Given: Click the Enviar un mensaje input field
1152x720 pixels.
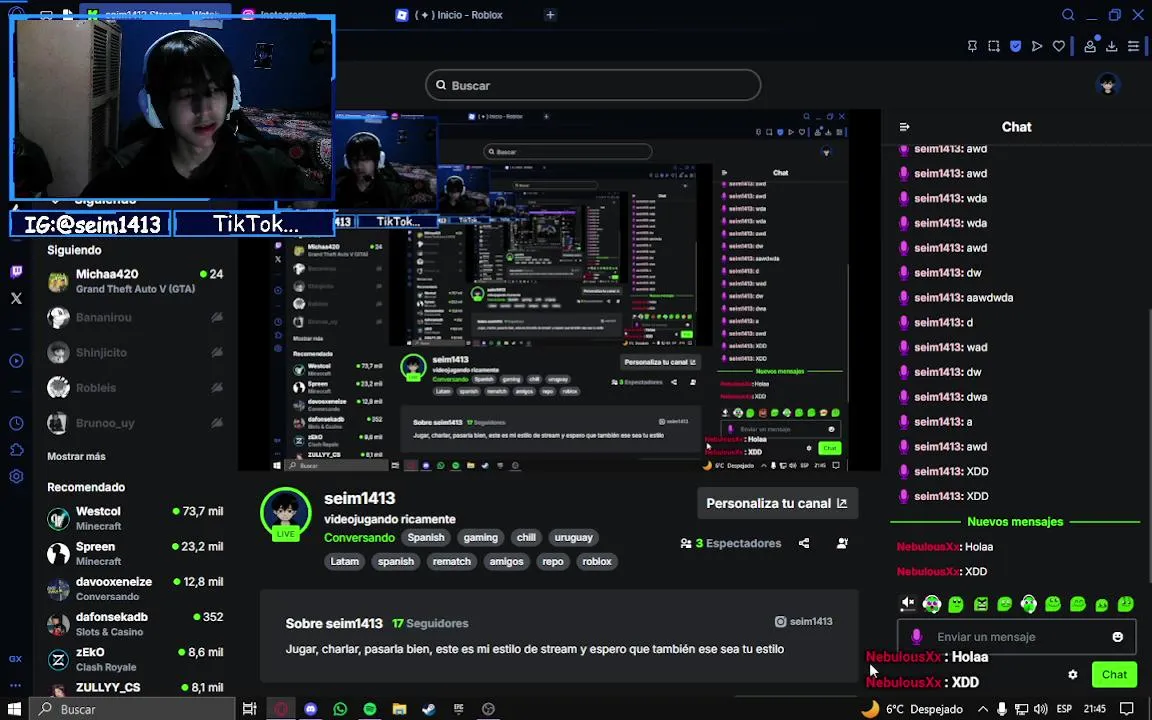Looking at the screenshot, I should 1016,637.
